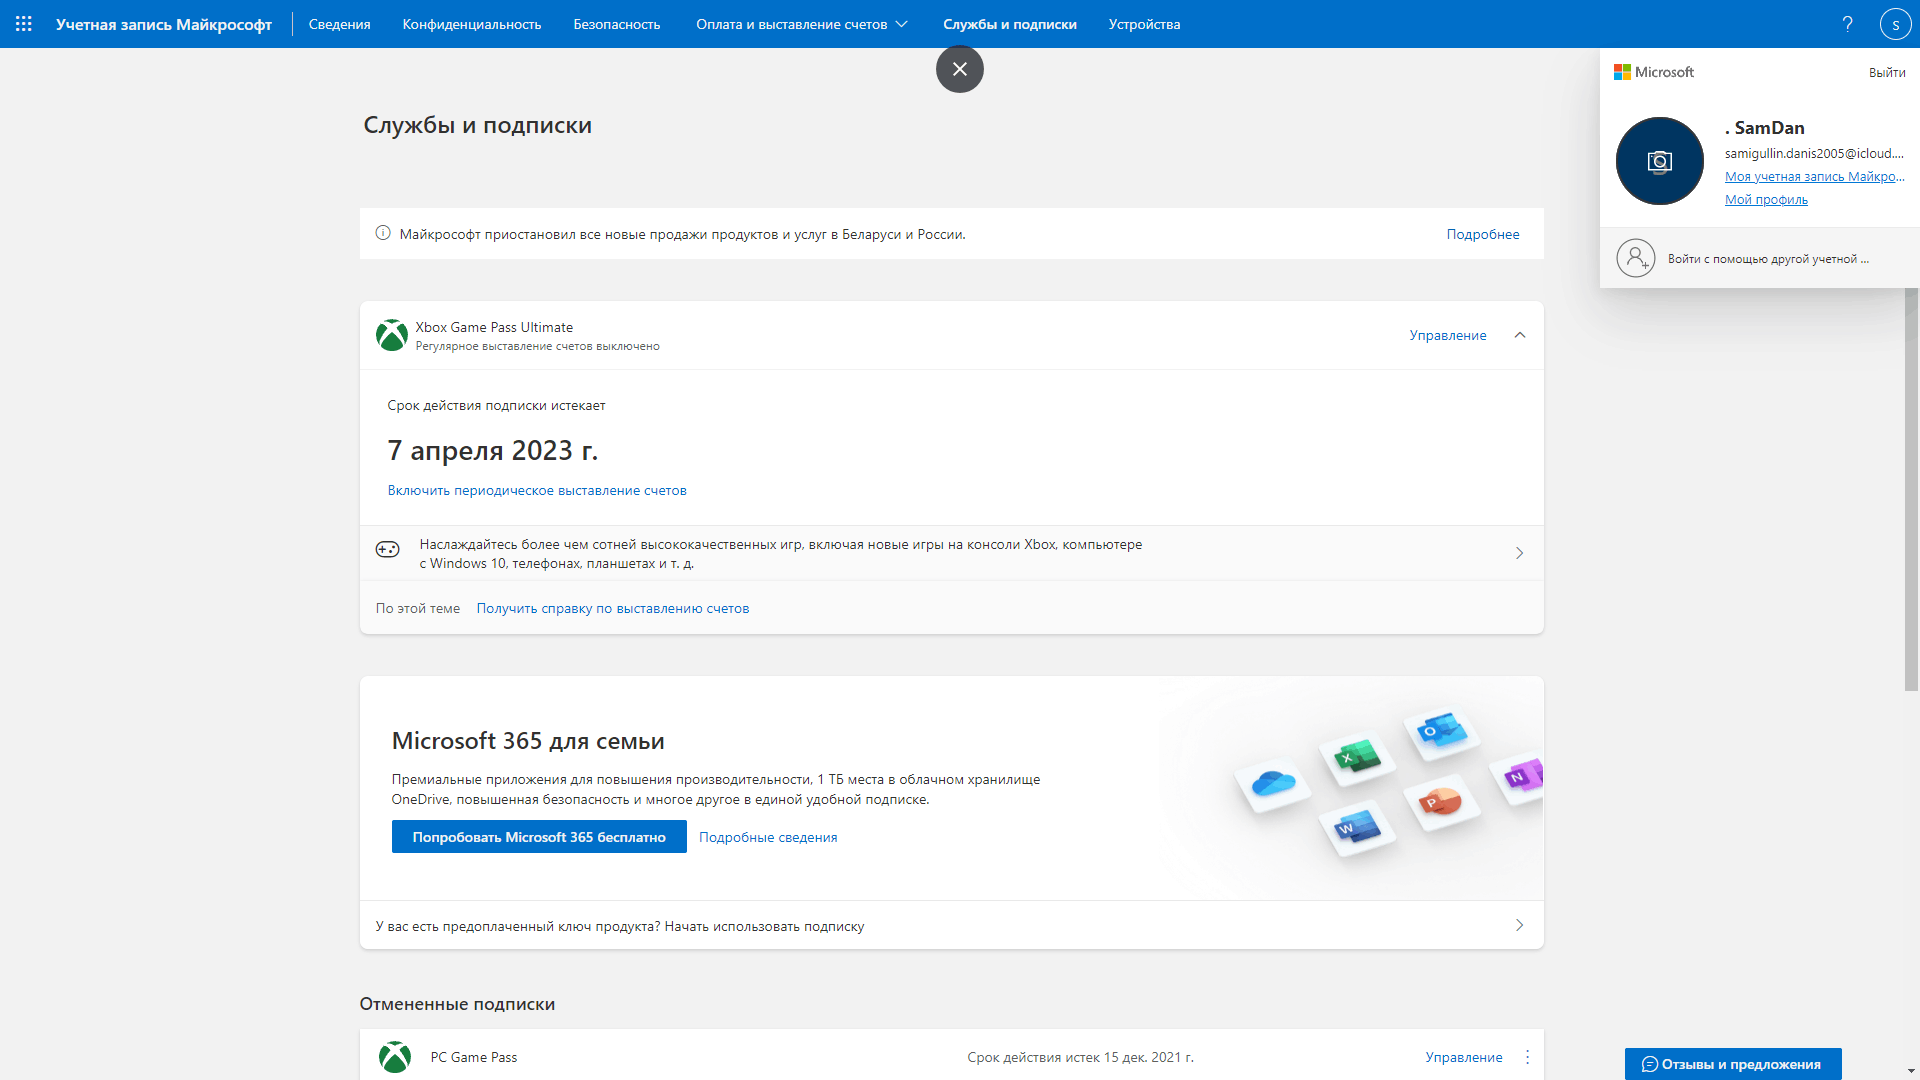Click the account email address text
1920x1080 pixels.
click(x=1814, y=153)
